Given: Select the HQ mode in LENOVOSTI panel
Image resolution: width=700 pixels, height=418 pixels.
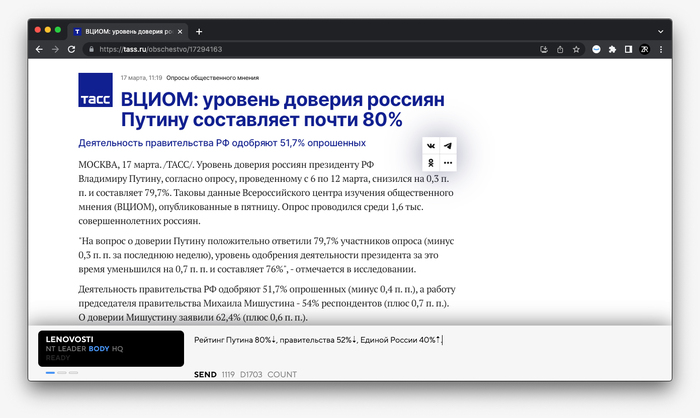Looking at the screenshot, I should point(117,349).
